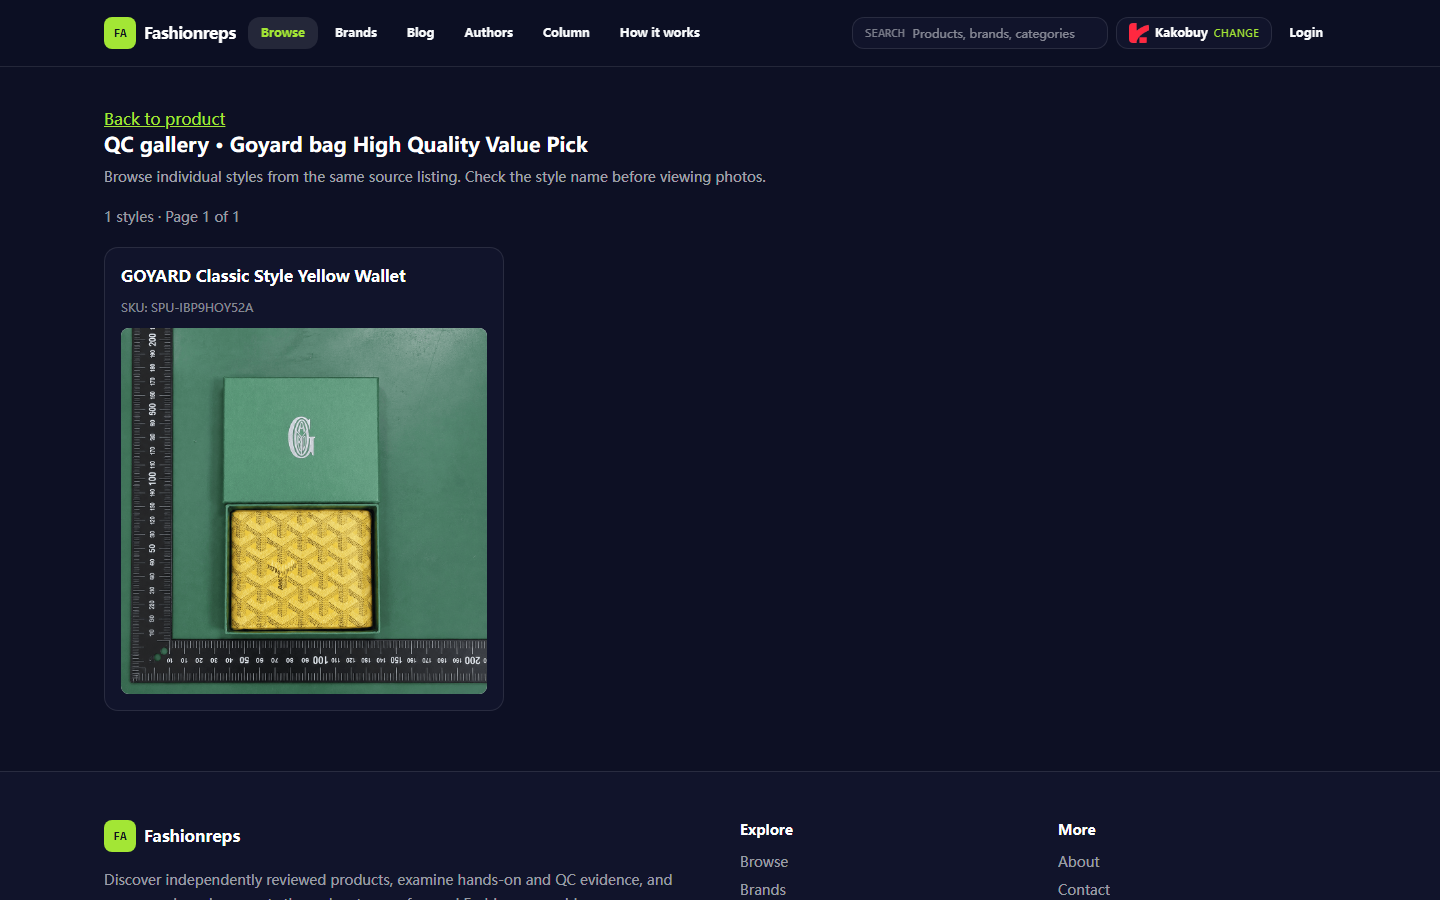Click CHANGE to switch Kakobuy agent
Image resolution: width=1440 pixels, height=900 pixels.
[1236, 33]
